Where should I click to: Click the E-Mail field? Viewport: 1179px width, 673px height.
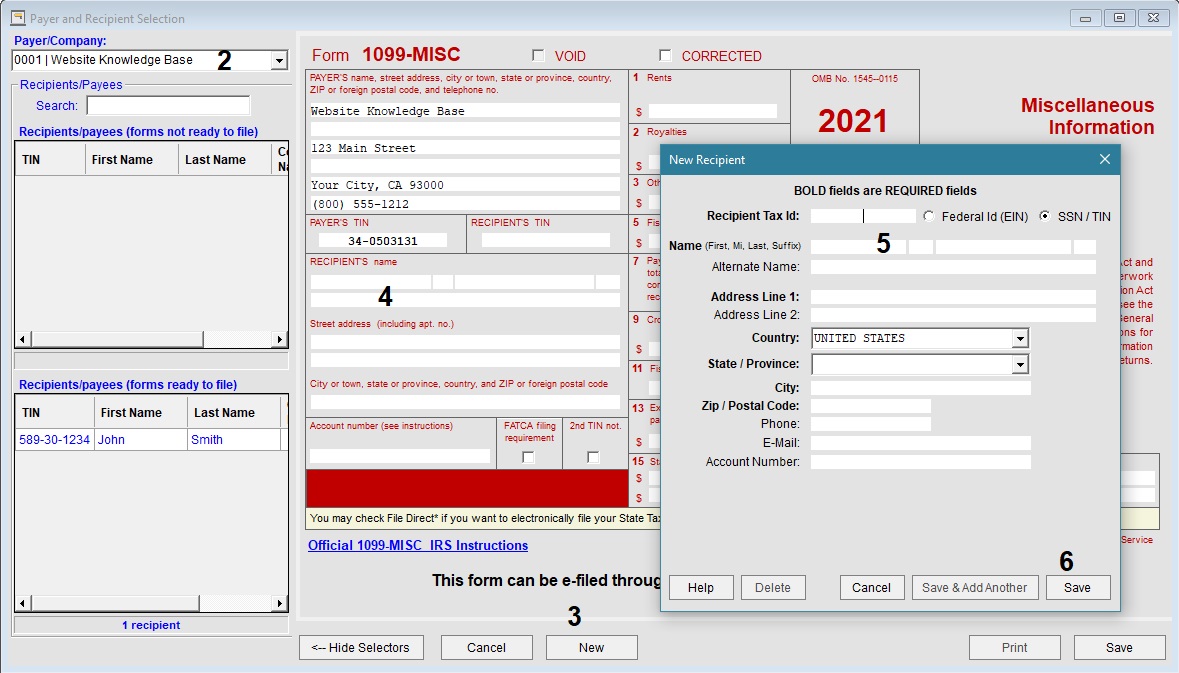(920, 443)
